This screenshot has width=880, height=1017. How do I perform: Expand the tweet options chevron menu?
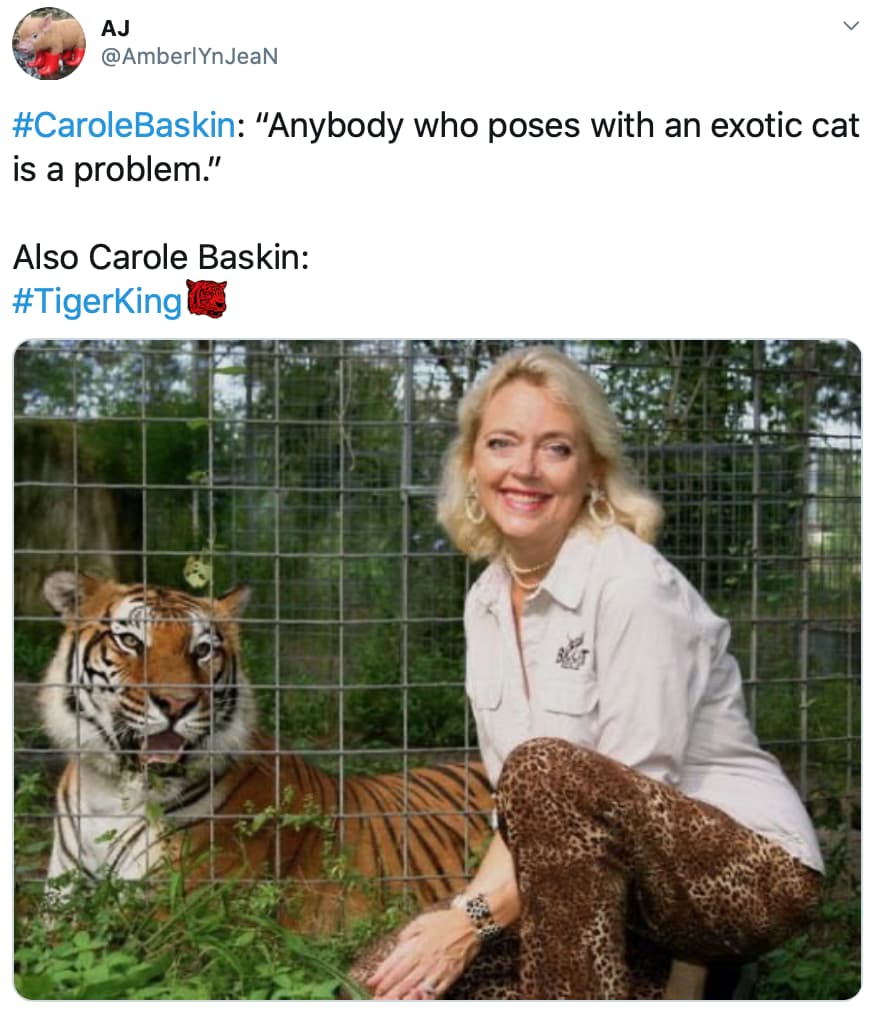(x=850, y=26)
